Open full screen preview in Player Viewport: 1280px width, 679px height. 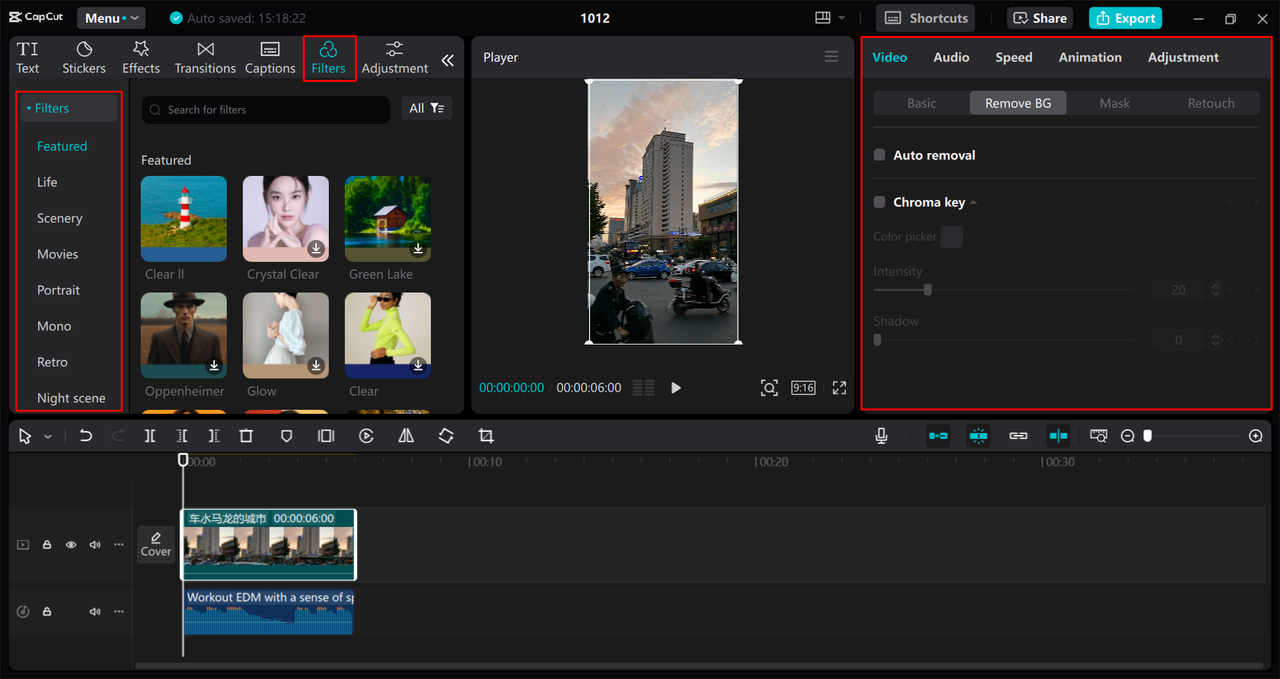[839, 388]
